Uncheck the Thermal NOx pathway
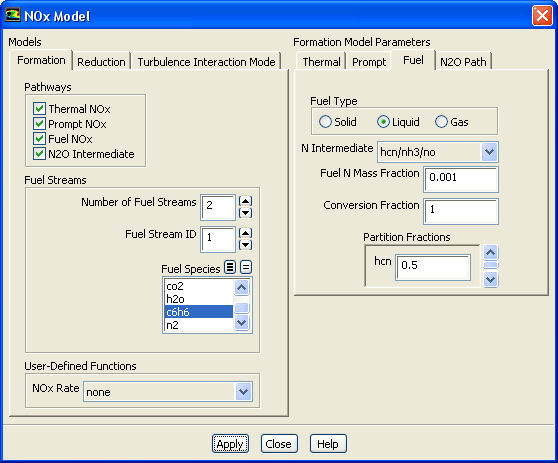Screen dimensions: 558x463 tap(40, 109)
